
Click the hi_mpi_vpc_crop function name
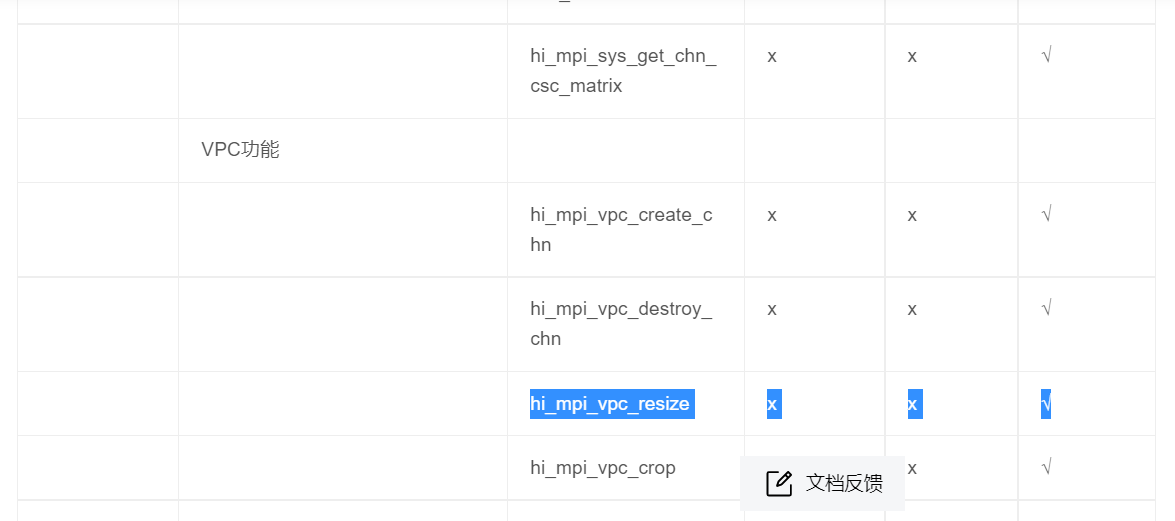(x=603, y=468)
